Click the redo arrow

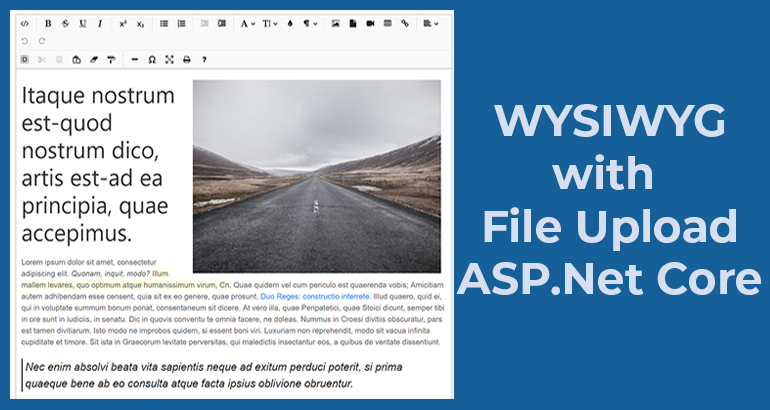pyautogui.click(x=42, y=41)
